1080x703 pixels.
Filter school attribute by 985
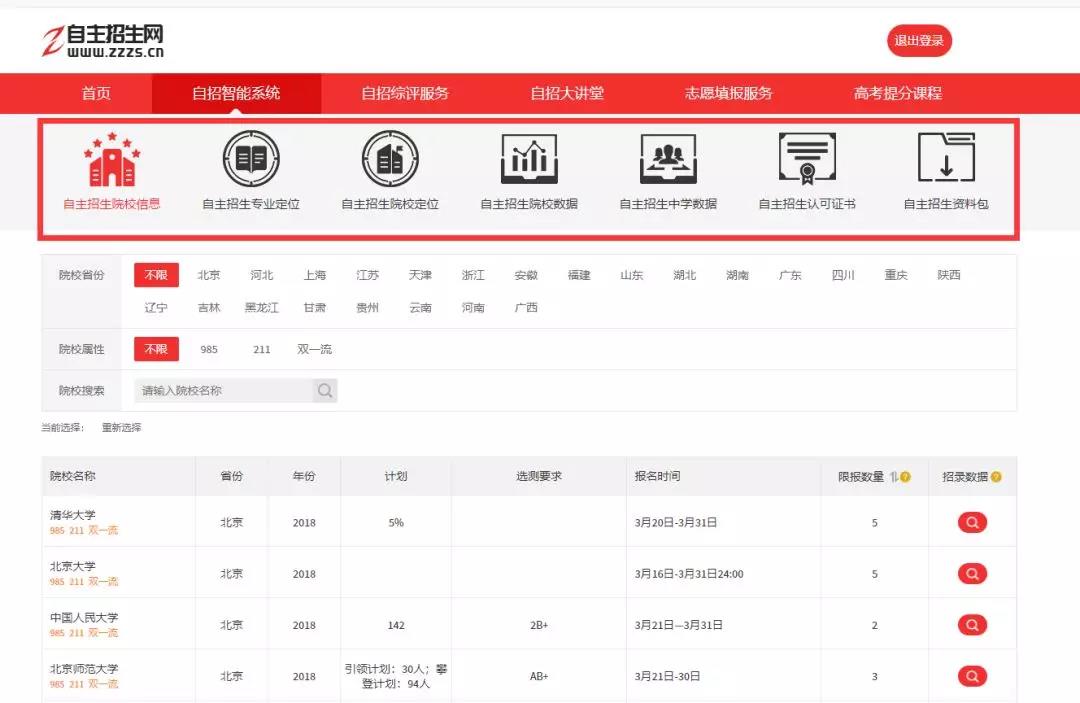pos(209,349)
